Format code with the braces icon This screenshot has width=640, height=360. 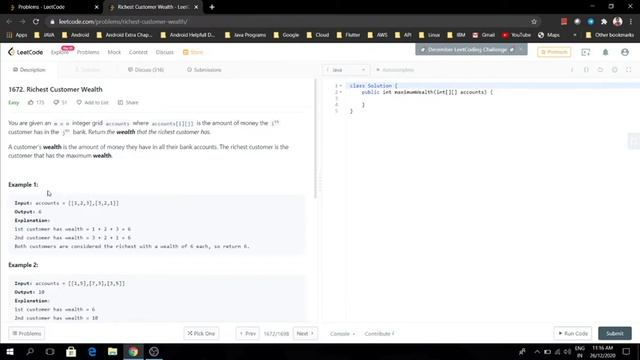click(x=586, y=70)
